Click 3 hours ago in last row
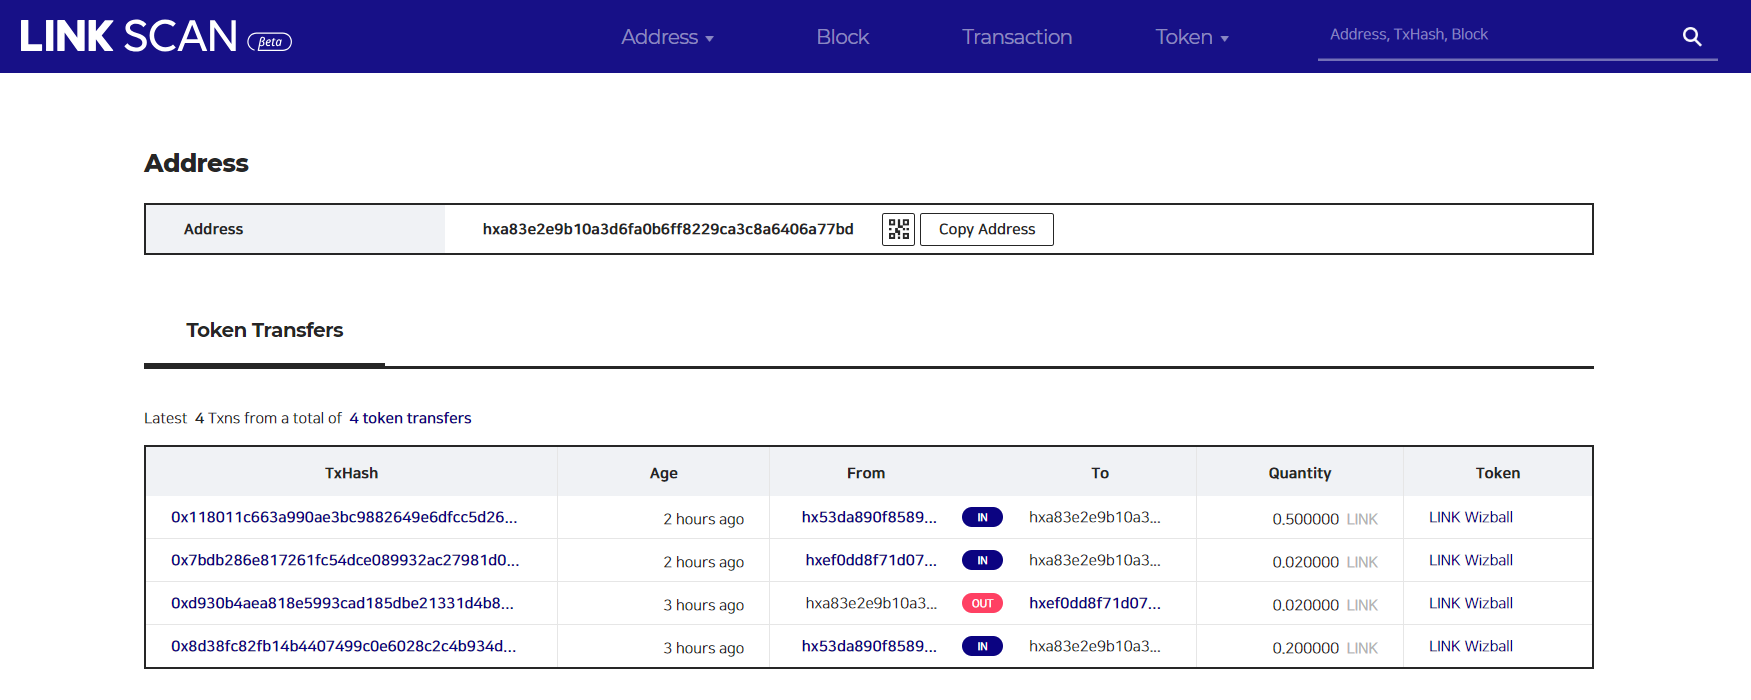Screen dimensions: 1751x700 tap(703, 648)
